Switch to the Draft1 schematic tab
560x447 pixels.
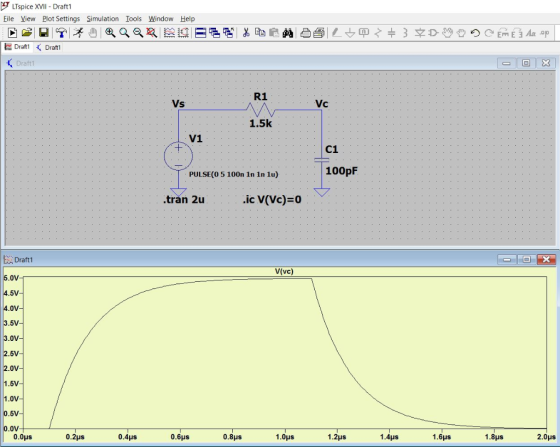tap(49, 47)
